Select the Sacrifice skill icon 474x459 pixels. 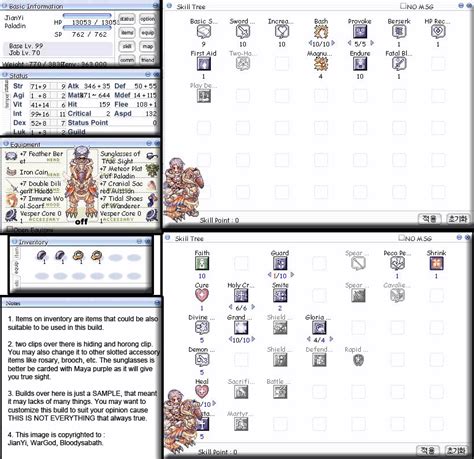click(x=241, y=392)
